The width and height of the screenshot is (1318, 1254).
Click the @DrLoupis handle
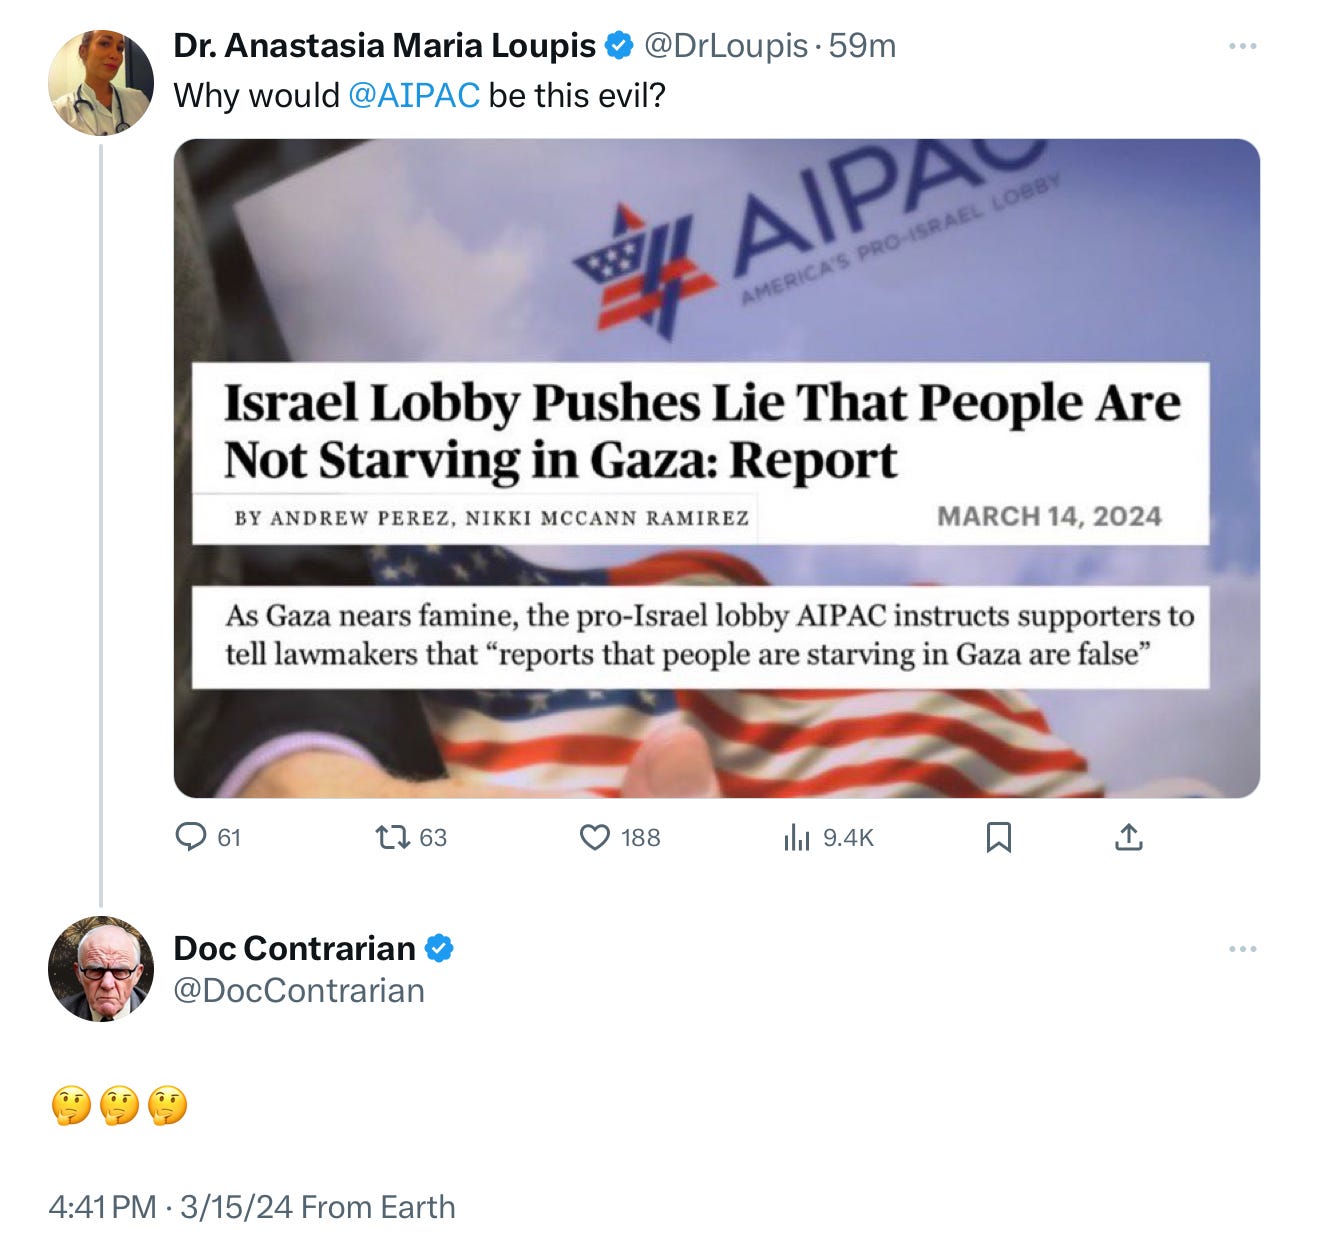[x=725, y=46]
